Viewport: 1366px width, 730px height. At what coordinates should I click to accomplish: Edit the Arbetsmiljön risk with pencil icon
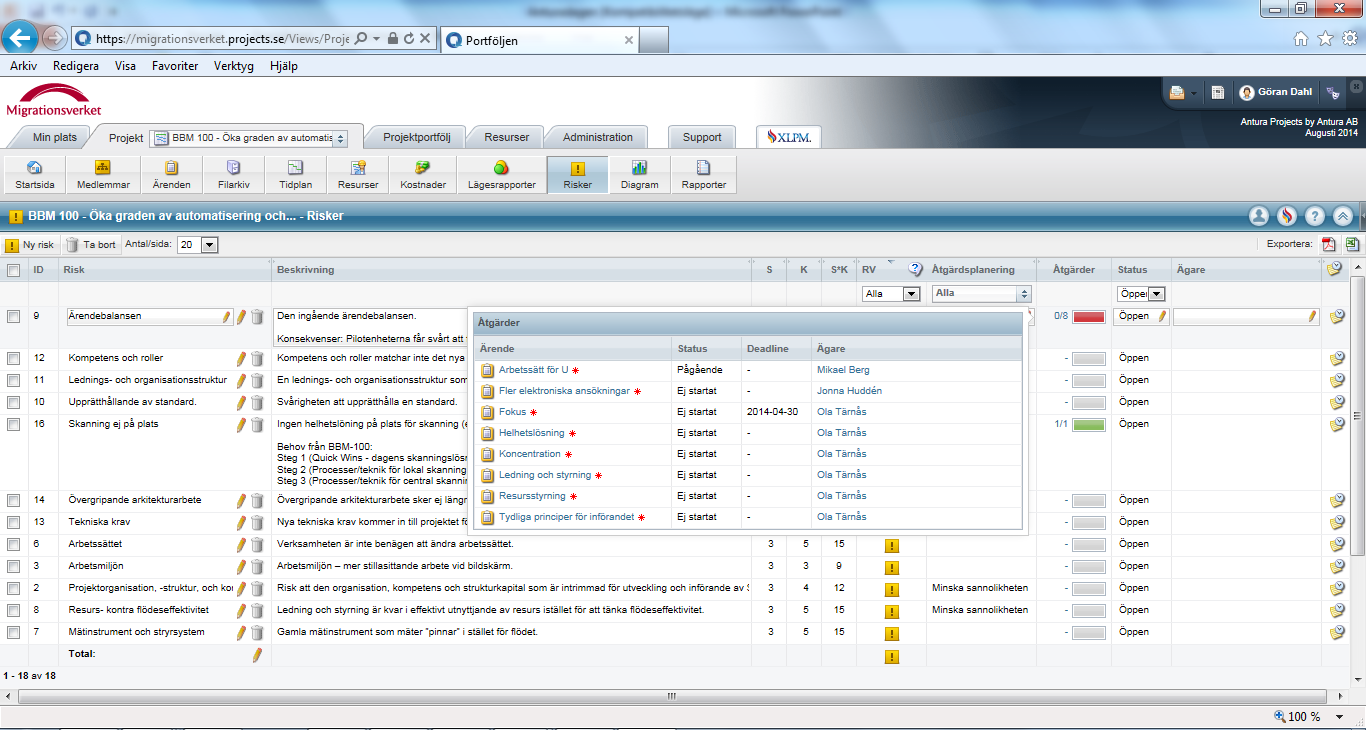(x=240, y=566)
